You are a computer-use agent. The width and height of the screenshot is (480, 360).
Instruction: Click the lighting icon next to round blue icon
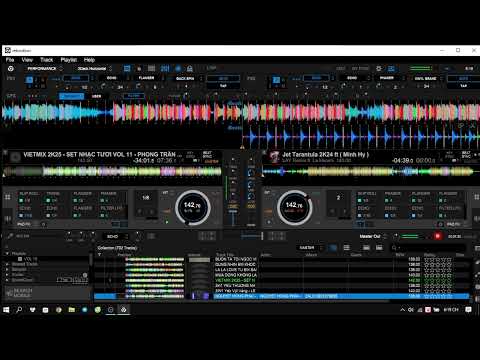click(190, 68)
